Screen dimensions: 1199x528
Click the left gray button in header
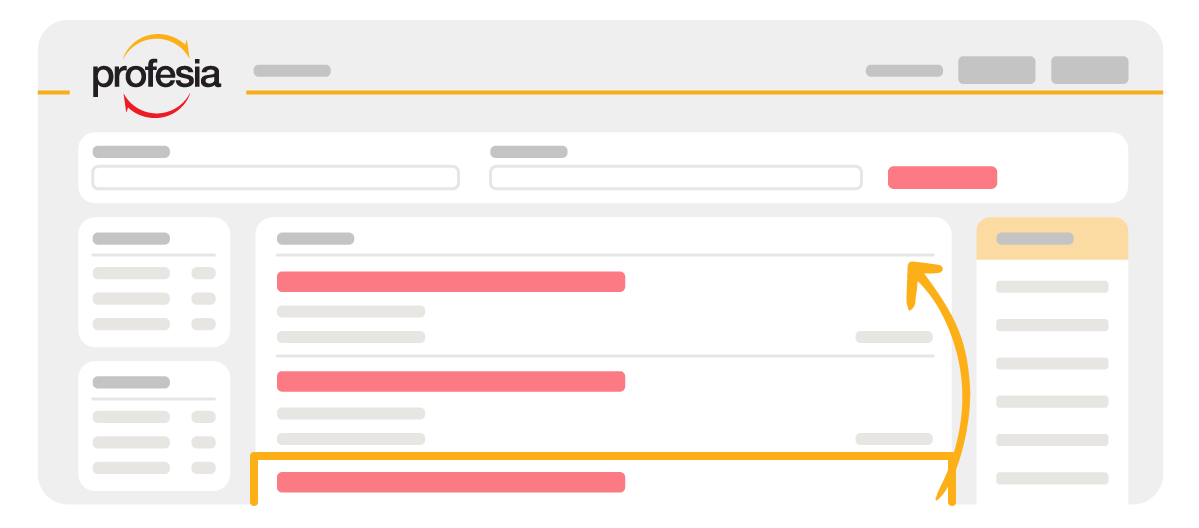(x=996, y=70)
